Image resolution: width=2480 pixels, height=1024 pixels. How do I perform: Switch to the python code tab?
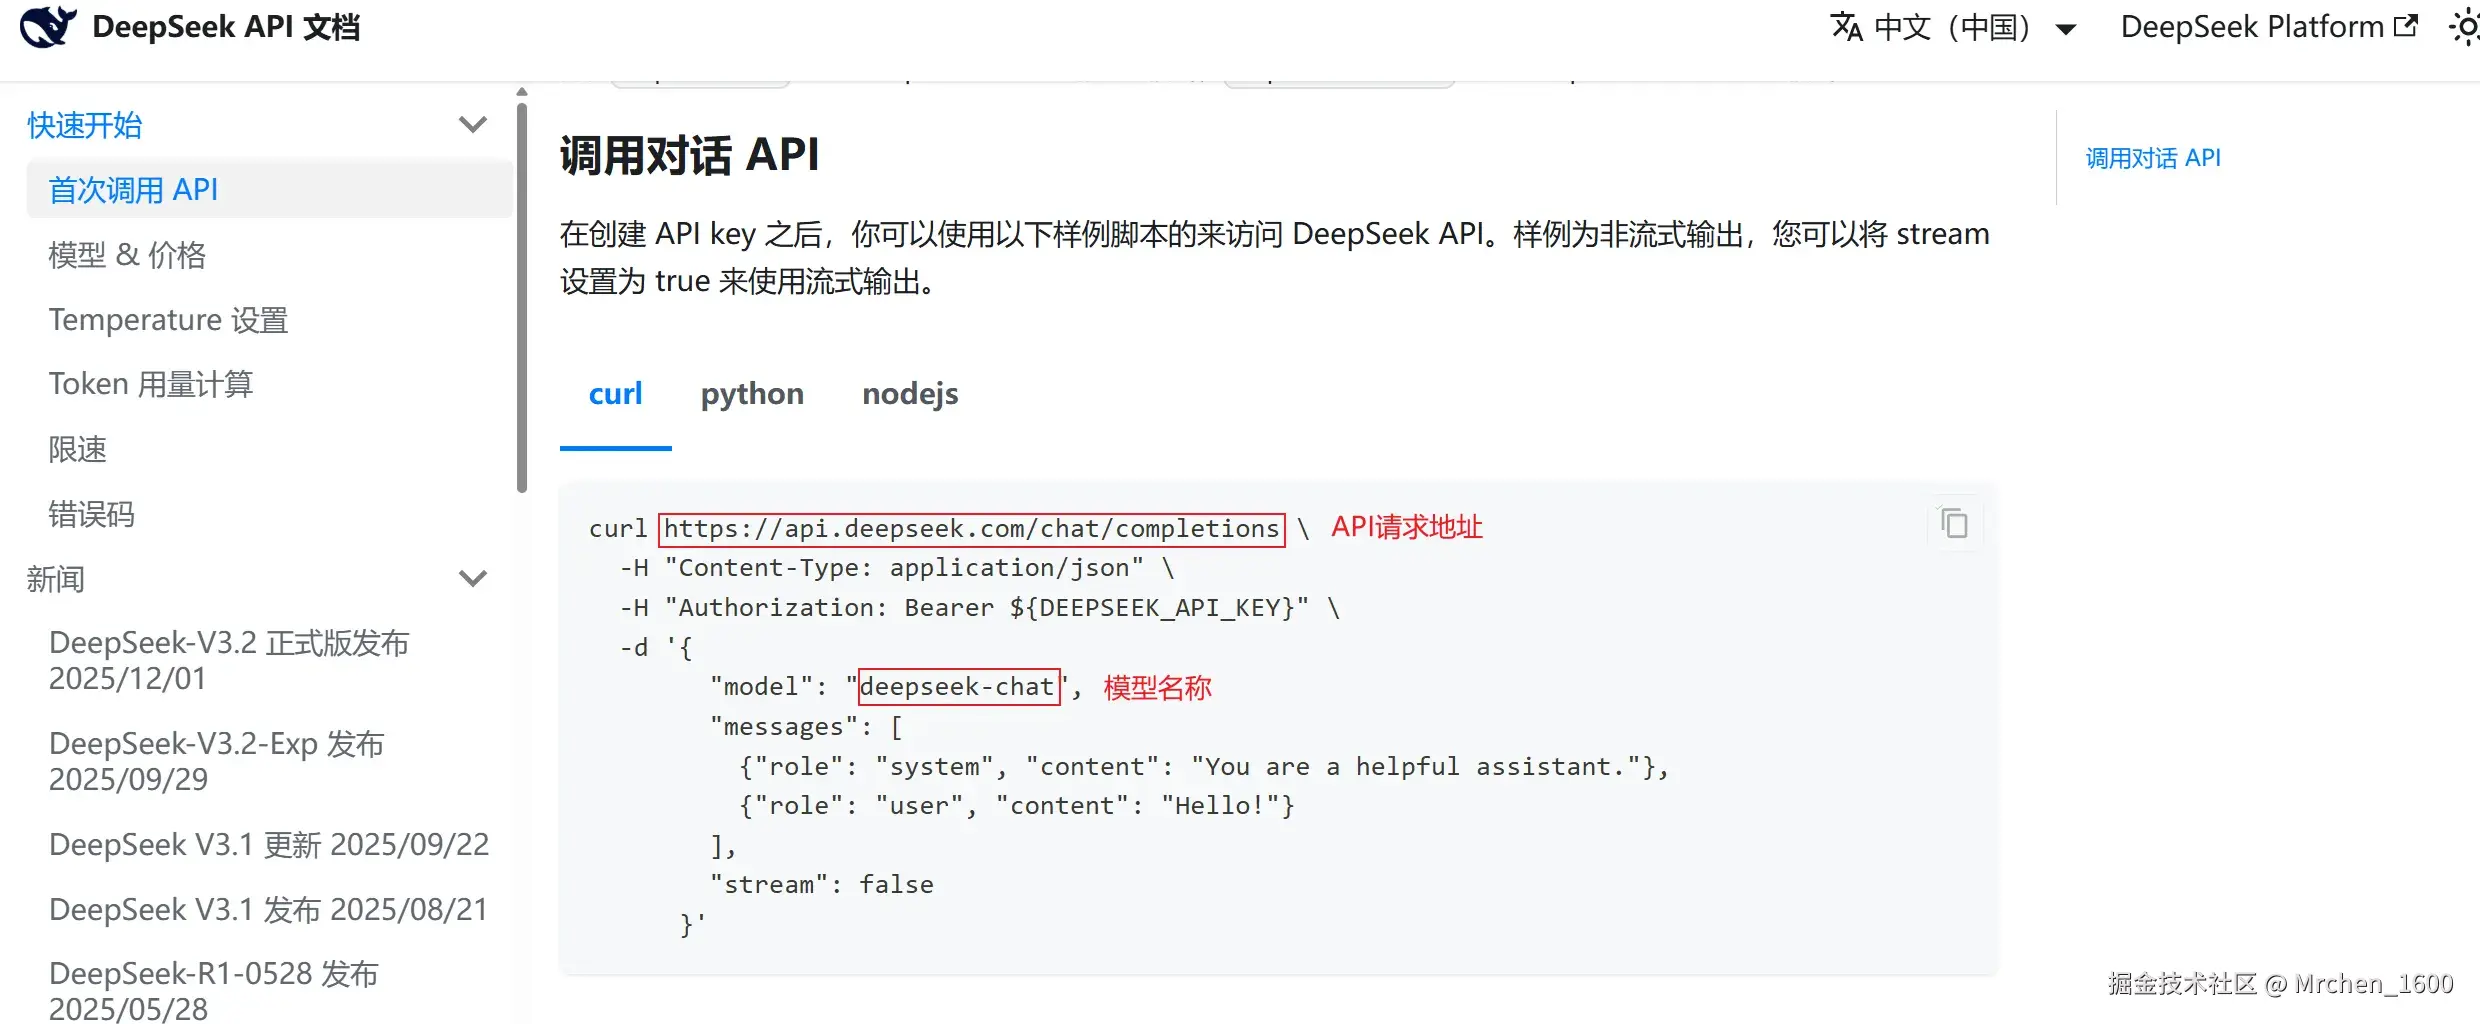coord(752,394)
